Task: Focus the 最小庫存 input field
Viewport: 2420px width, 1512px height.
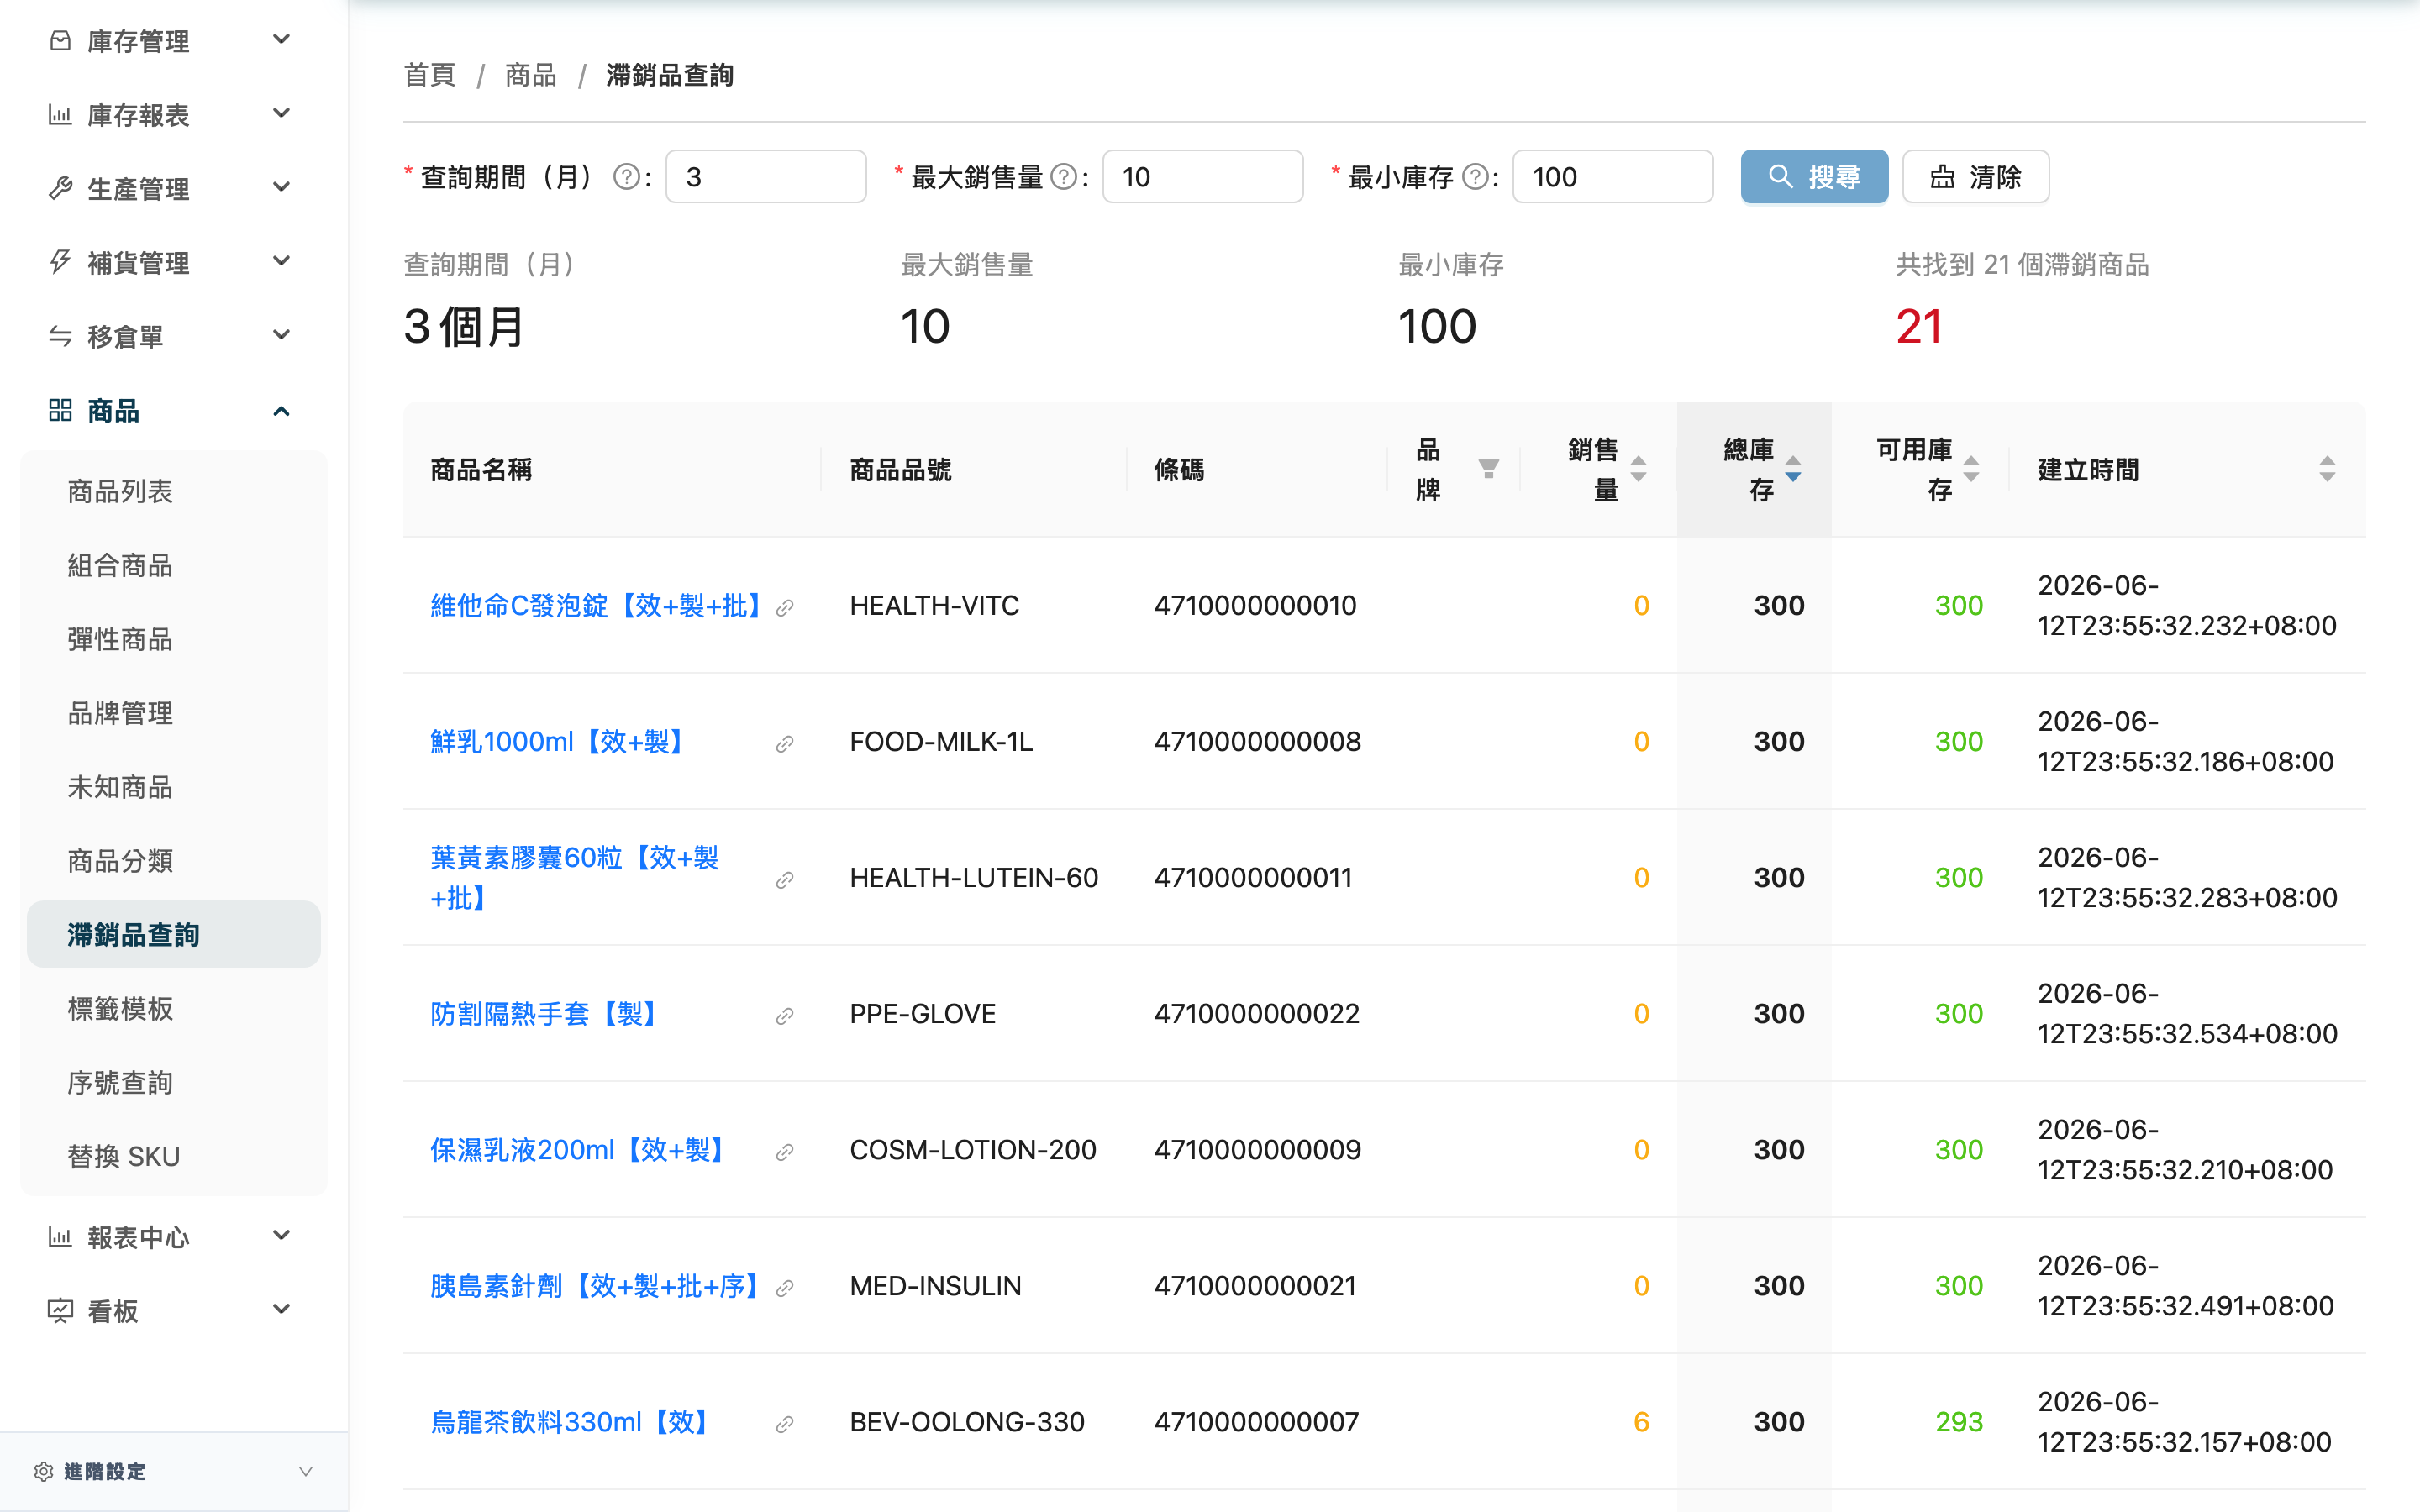Action: [1613, 177]
